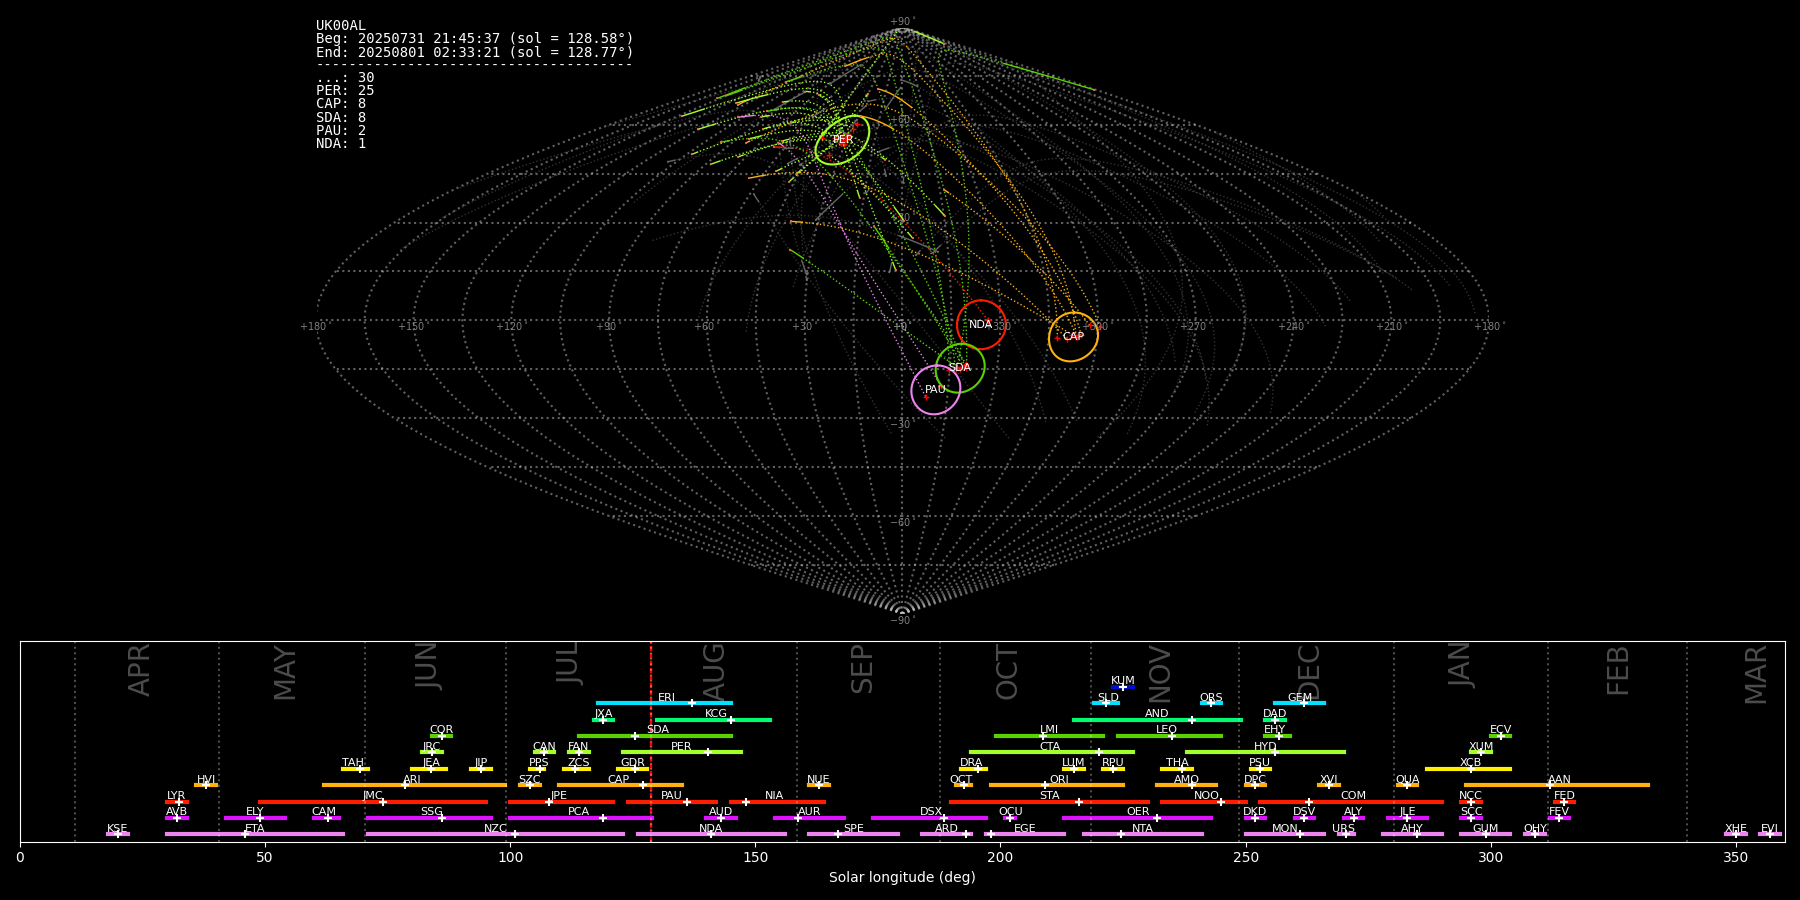Click the PER activity bar in the timeline
This screenshot has height=900, width=1800.
click(682, 752)
